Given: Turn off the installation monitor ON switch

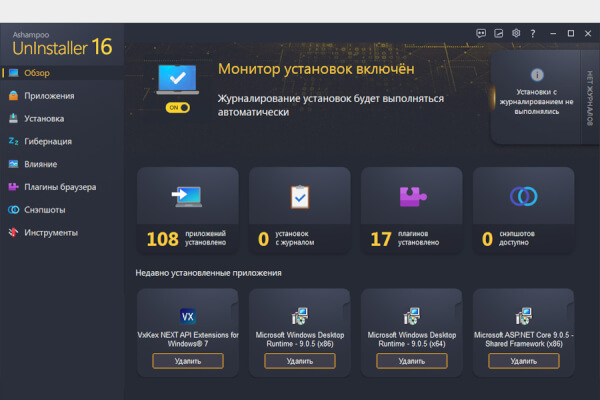Looking at the screenshot, I should pos(178,108).
